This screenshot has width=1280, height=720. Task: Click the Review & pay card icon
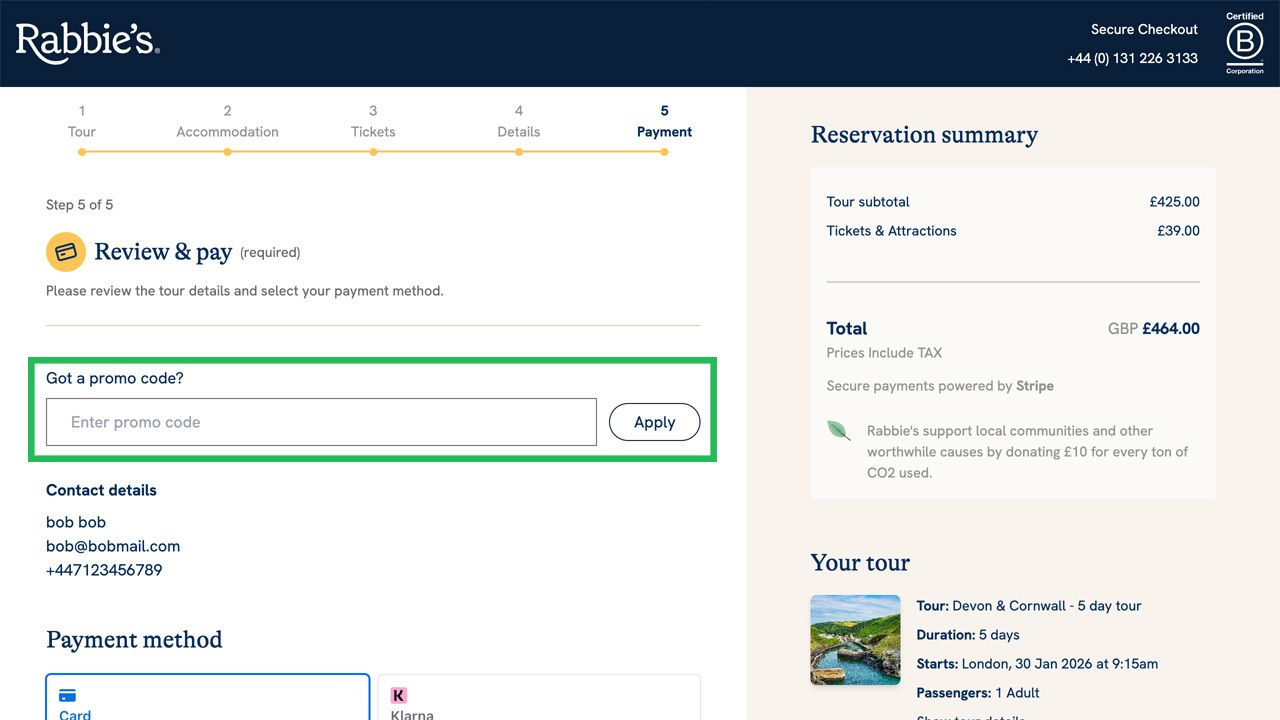click(x=65, y=252)
